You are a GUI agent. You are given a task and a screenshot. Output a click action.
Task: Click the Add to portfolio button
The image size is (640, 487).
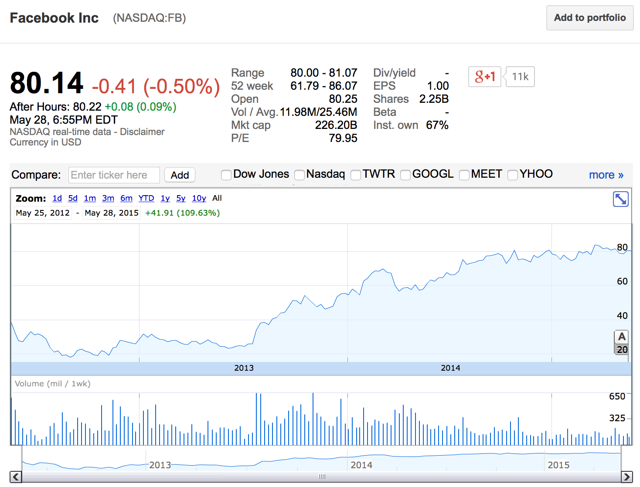(590, 18)
